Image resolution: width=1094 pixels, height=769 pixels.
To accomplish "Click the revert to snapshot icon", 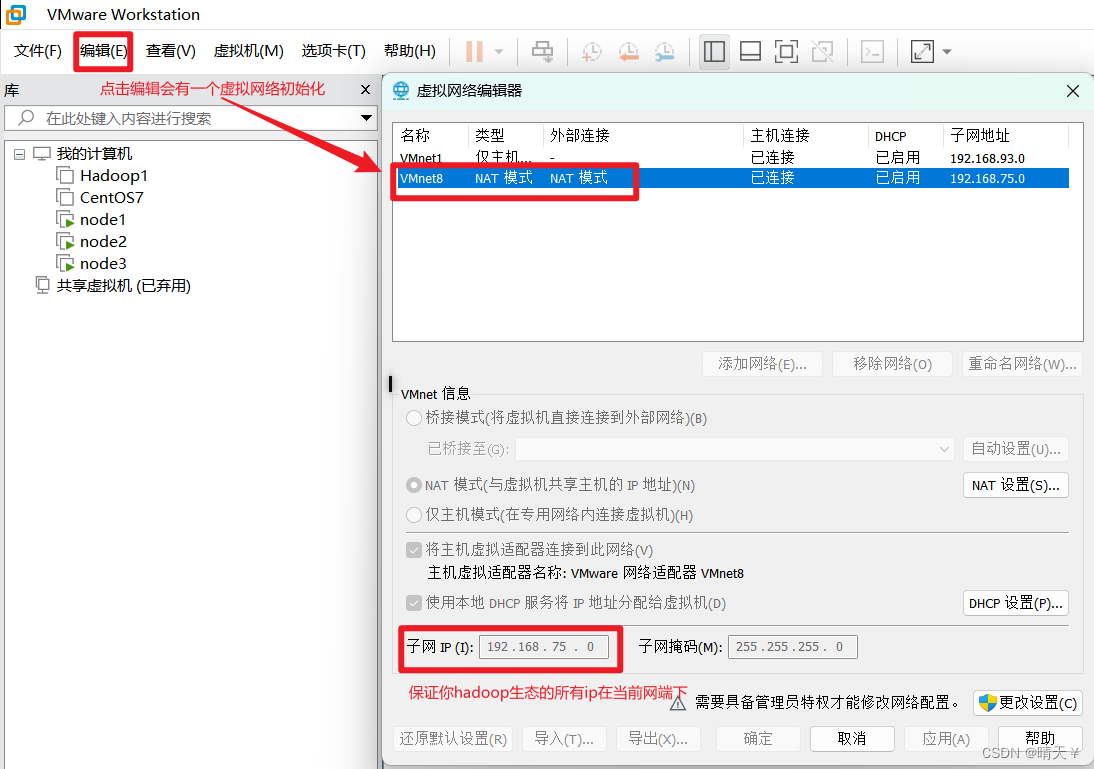I will tap(629, 51).
